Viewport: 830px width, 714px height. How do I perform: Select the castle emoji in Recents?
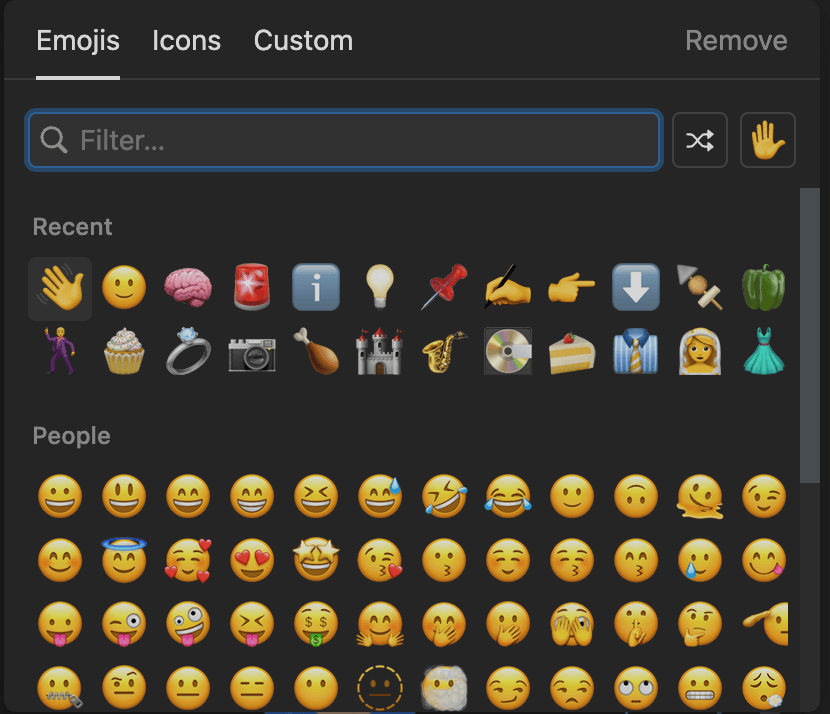coord(380,351)
